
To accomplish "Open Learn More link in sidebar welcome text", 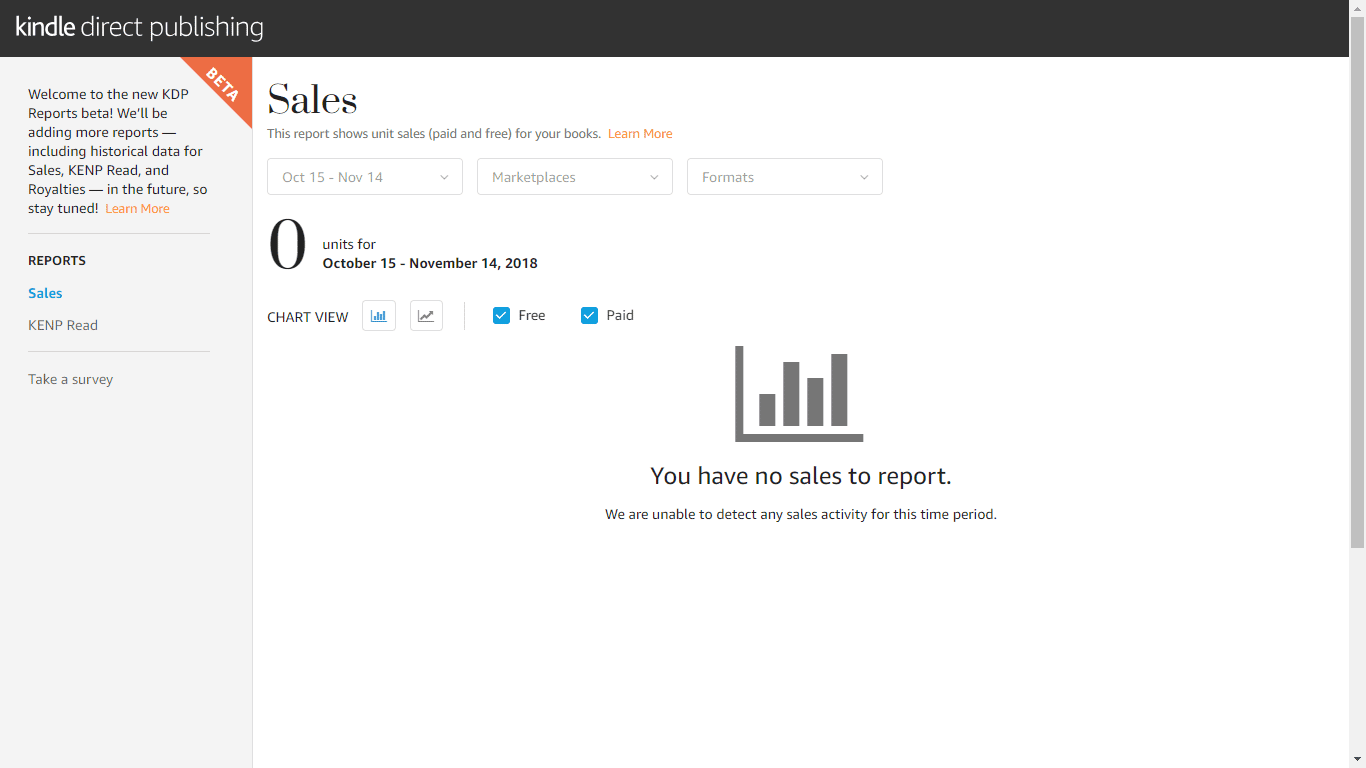I will pyautogui.click(x=137, y=209).
